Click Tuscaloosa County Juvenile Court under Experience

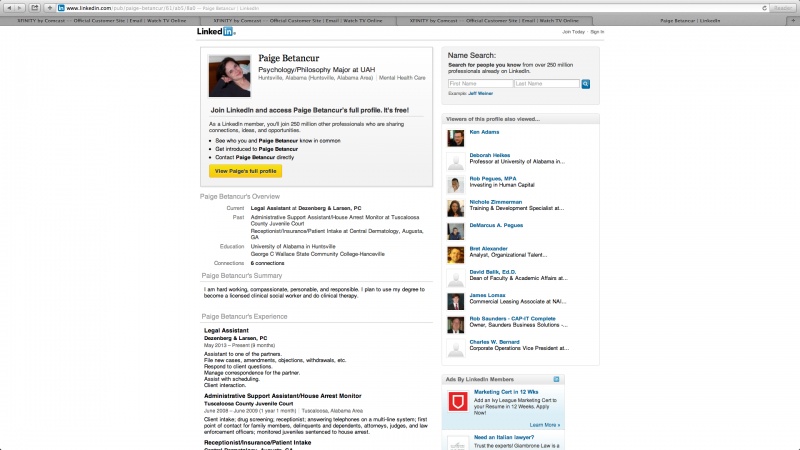[x=248, y=404]
